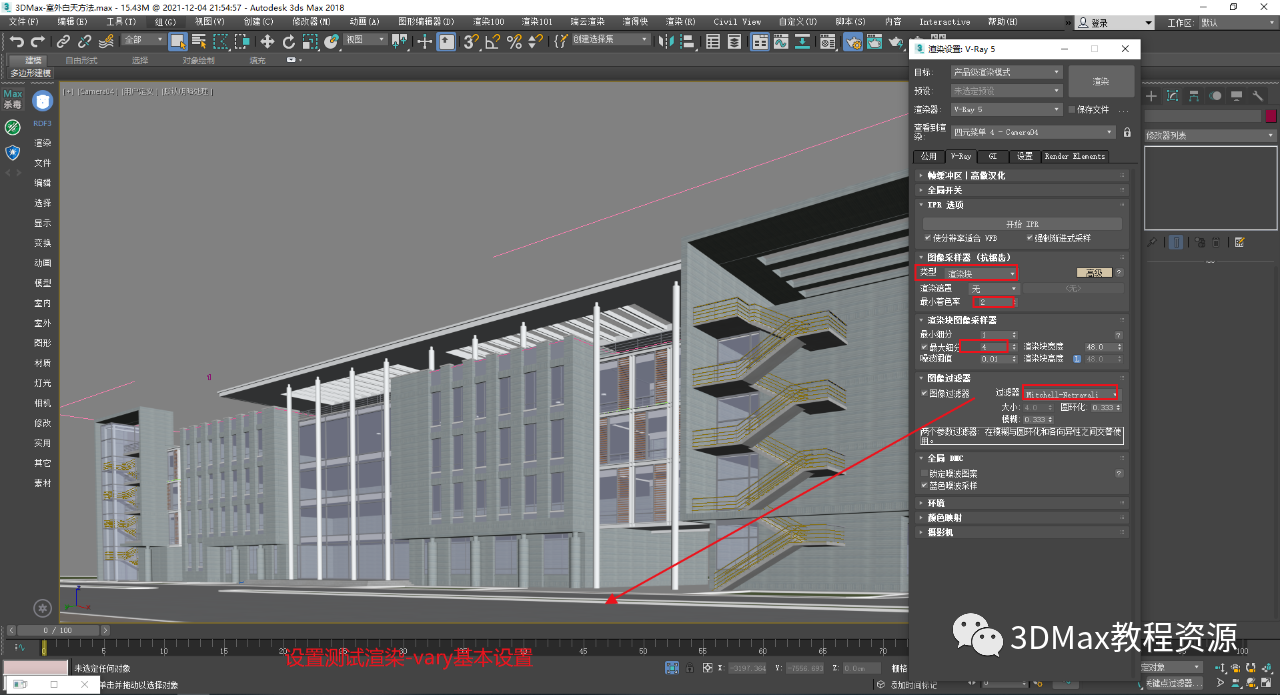This screenshot has width=1280, height=695.
Task: Click the Align tool icon
Action: pyautogui.click(x=688, y=41)
